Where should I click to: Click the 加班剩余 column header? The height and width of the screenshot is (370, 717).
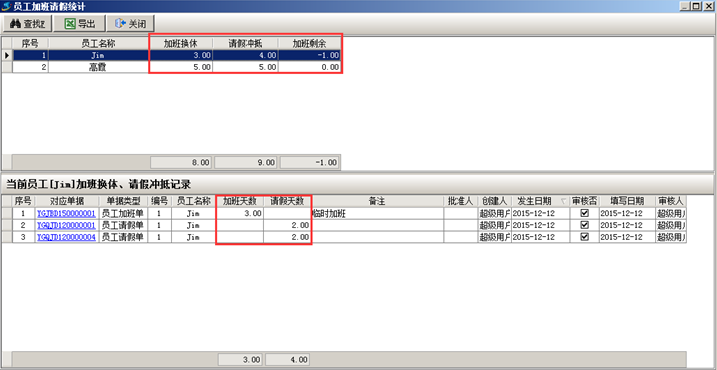click(x=310, y=43)
